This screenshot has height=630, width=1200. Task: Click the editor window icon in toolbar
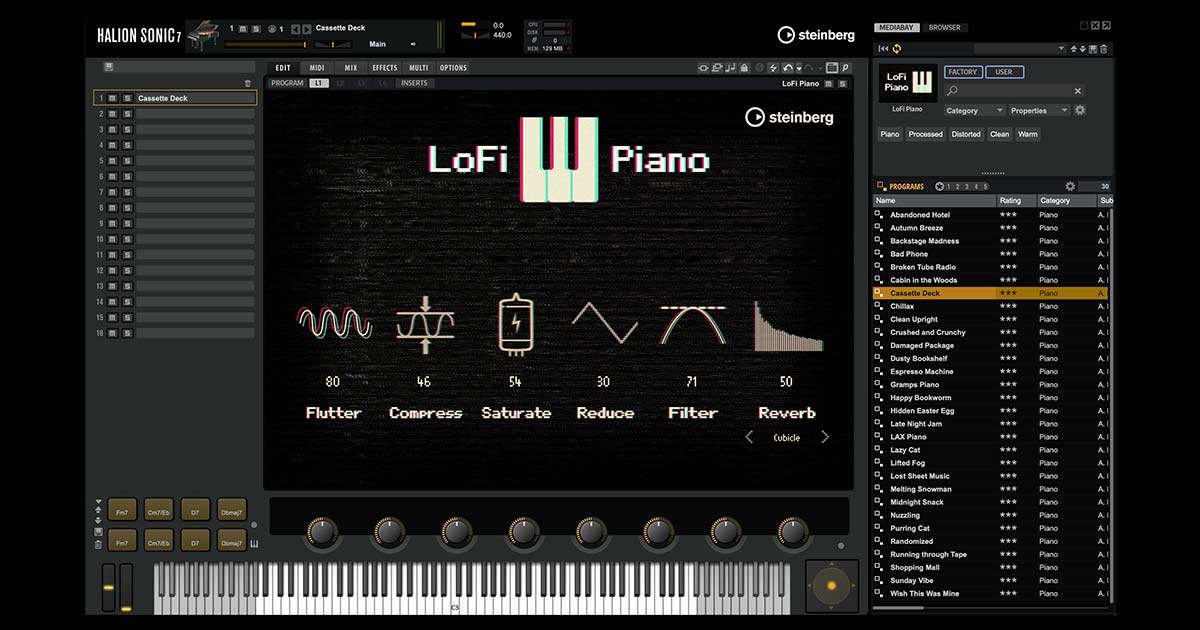(831, 68)
